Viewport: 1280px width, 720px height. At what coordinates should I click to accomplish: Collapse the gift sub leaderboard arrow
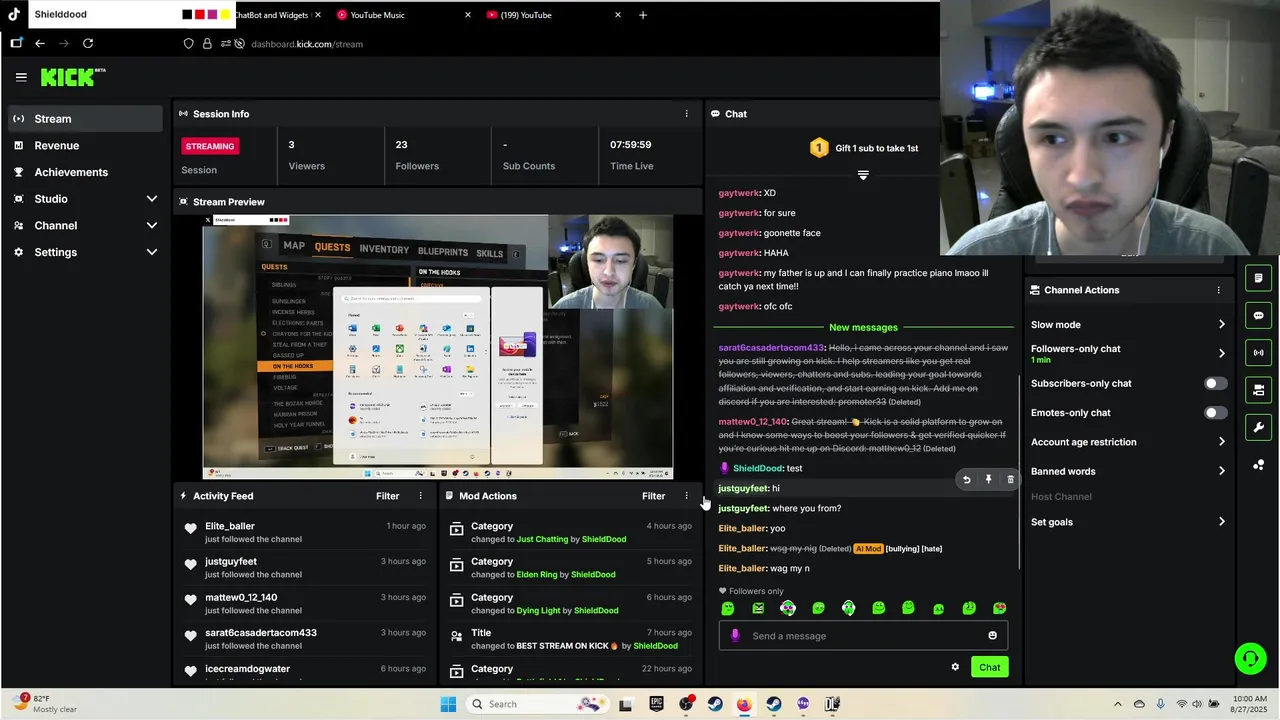click(x=863, y=175)
